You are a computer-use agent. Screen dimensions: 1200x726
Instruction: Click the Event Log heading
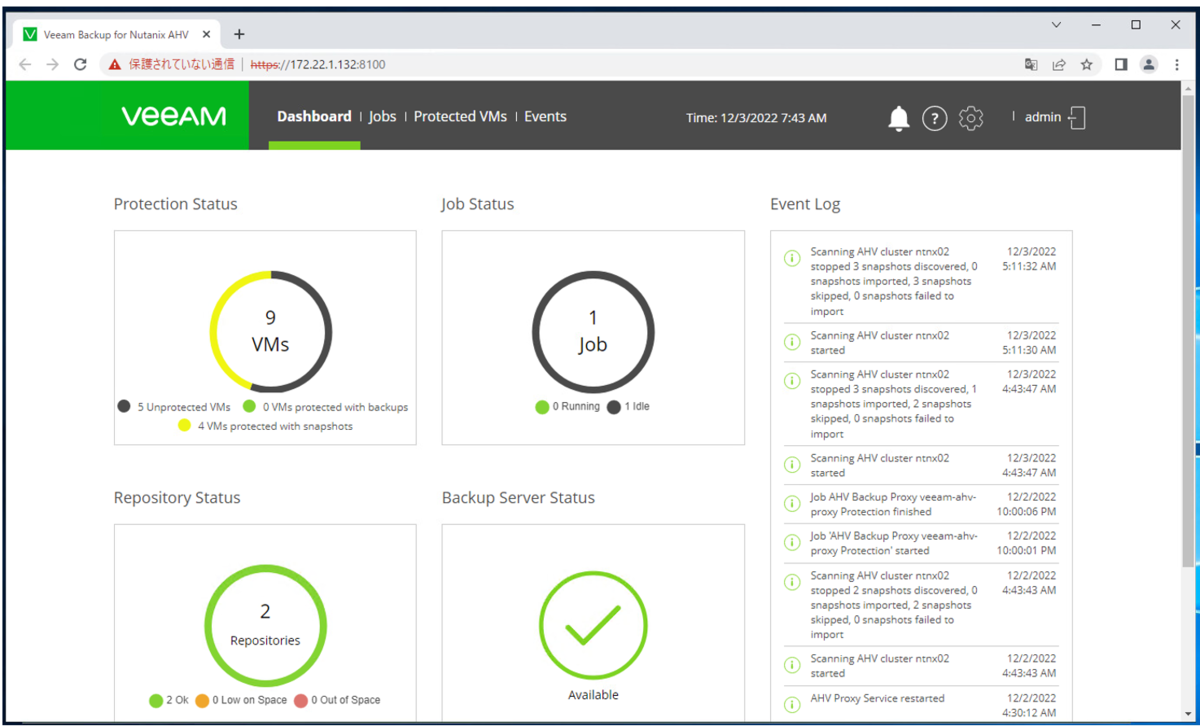tap(805, 204)
